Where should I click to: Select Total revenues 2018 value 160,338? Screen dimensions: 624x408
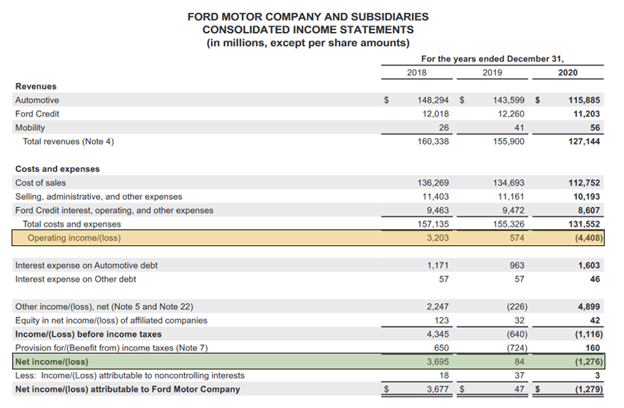pyautogui.click(x=433, y=141)
